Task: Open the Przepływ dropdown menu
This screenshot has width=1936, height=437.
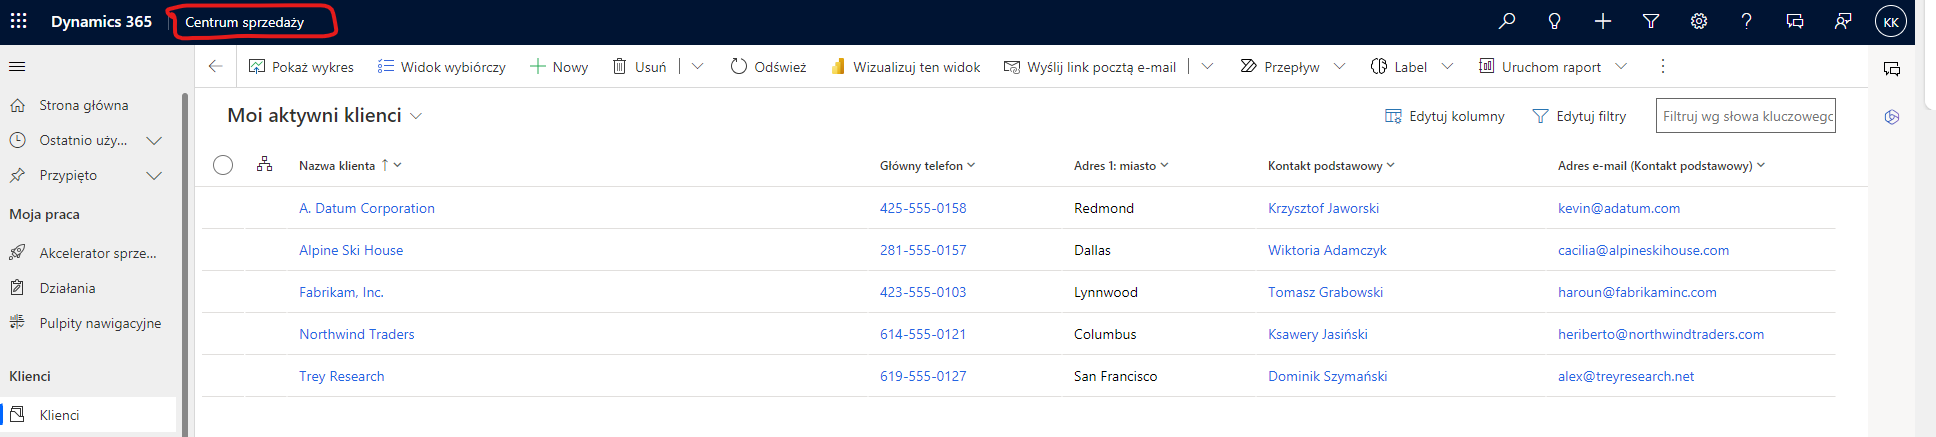Action: tap(1339, 67)
